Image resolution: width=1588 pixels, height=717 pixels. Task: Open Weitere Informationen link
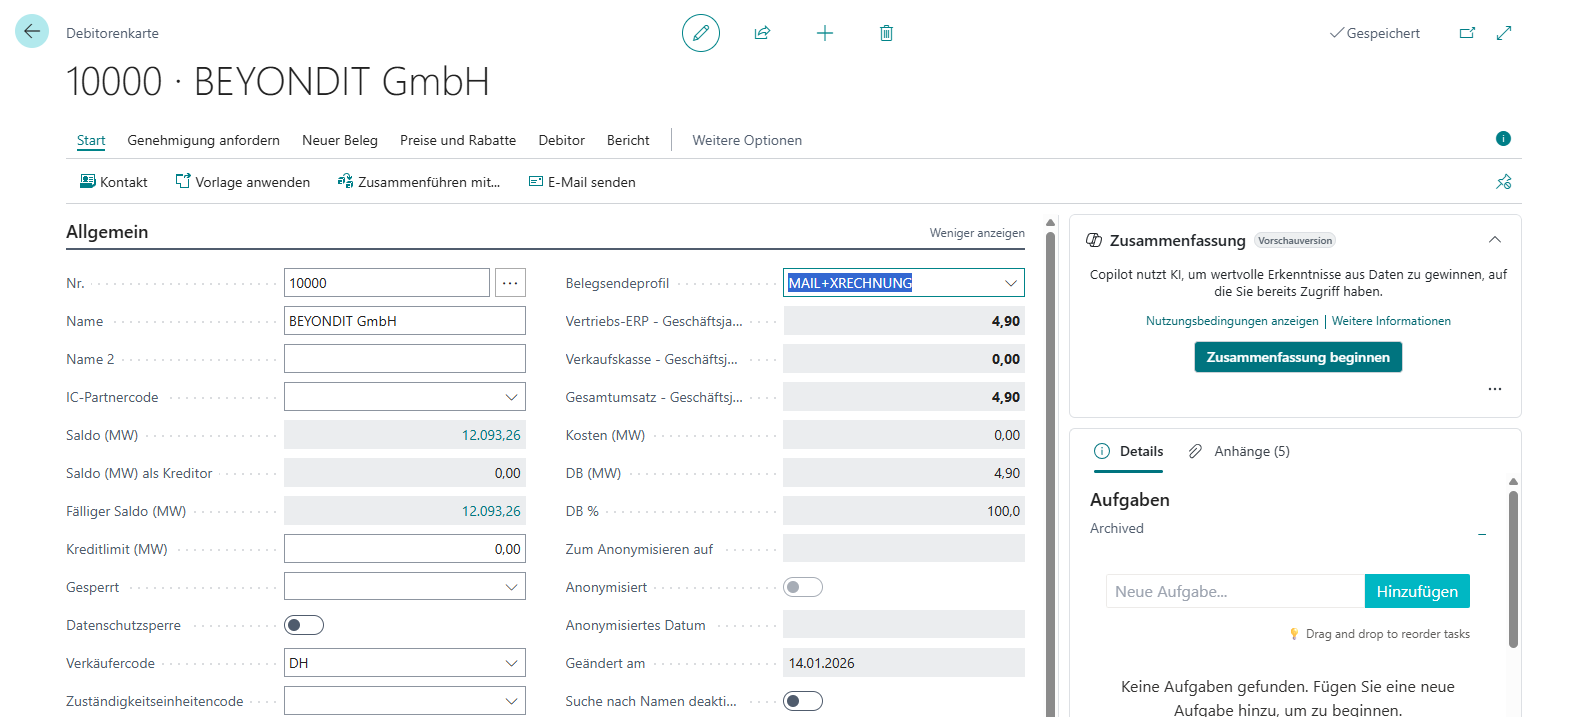tap(1391, 321)
